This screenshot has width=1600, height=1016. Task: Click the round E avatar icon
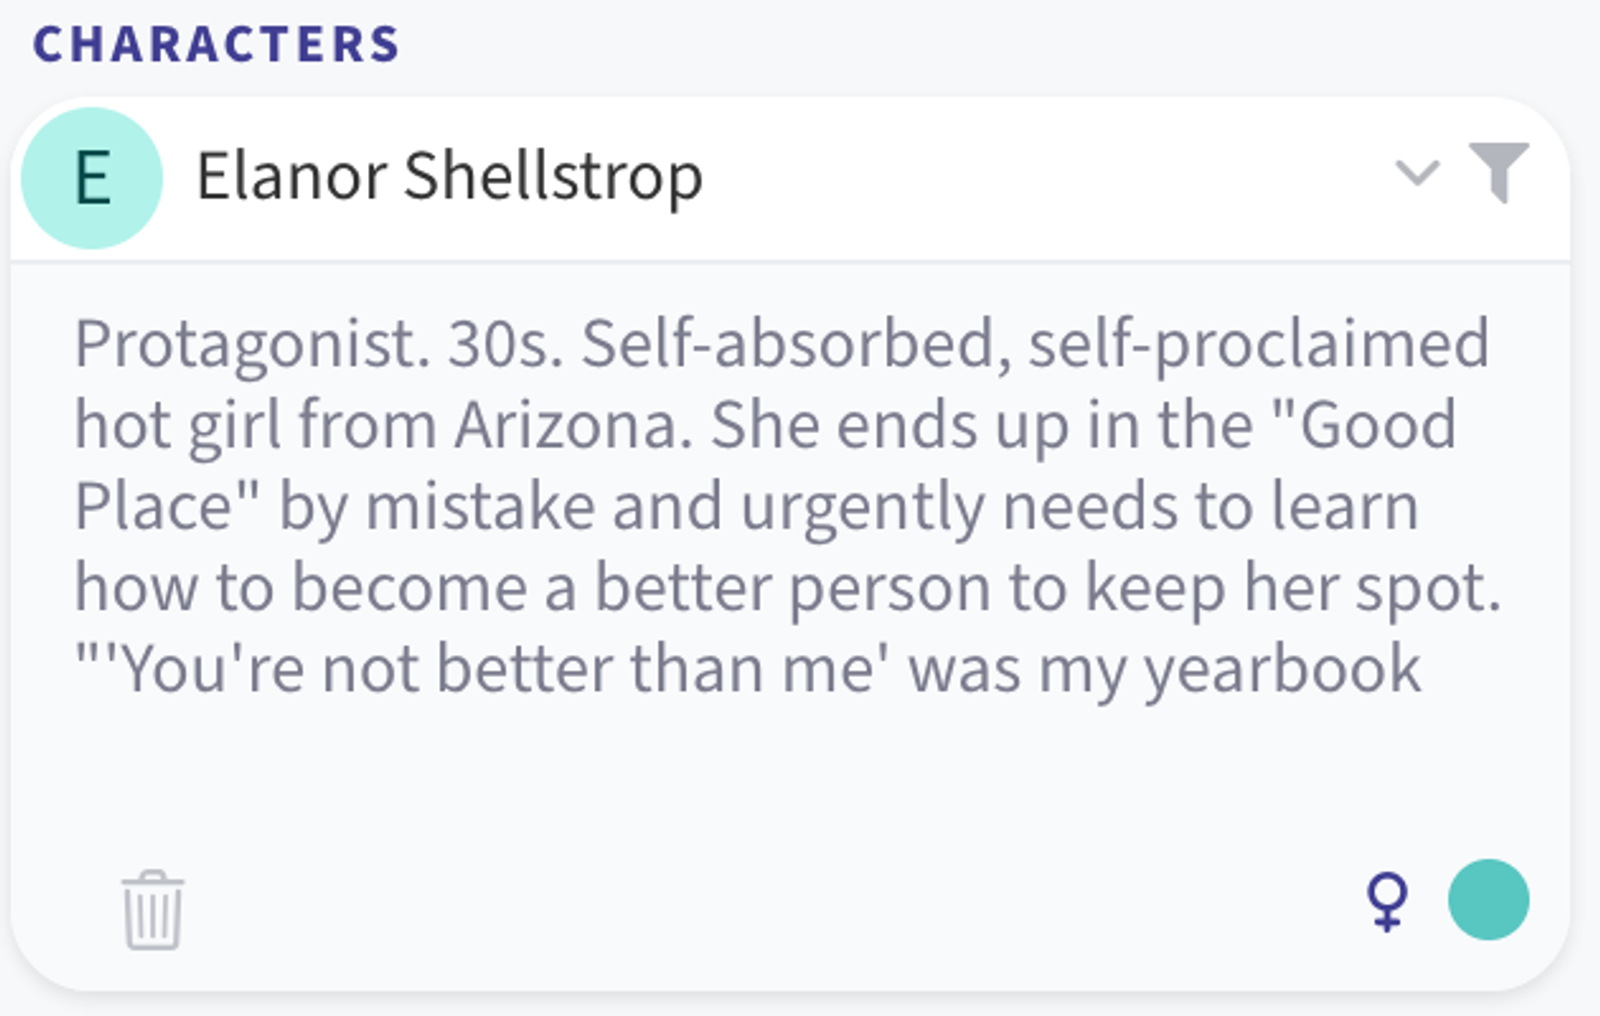pyautogui.click(x=92, y=178)
